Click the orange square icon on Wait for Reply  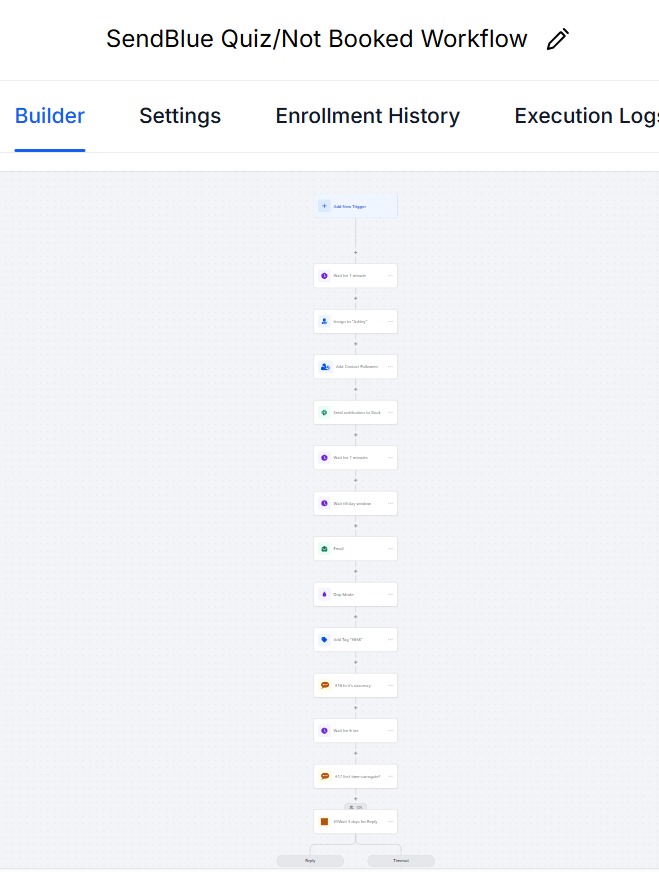324,822
